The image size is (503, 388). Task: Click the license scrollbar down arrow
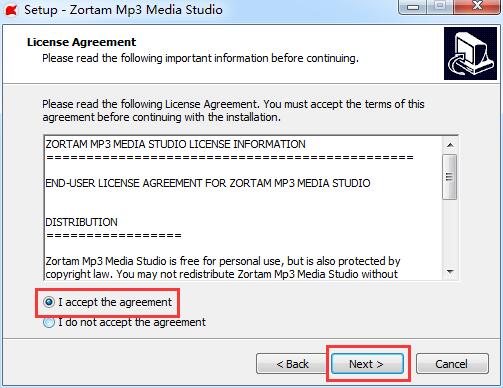click(450, 272)
